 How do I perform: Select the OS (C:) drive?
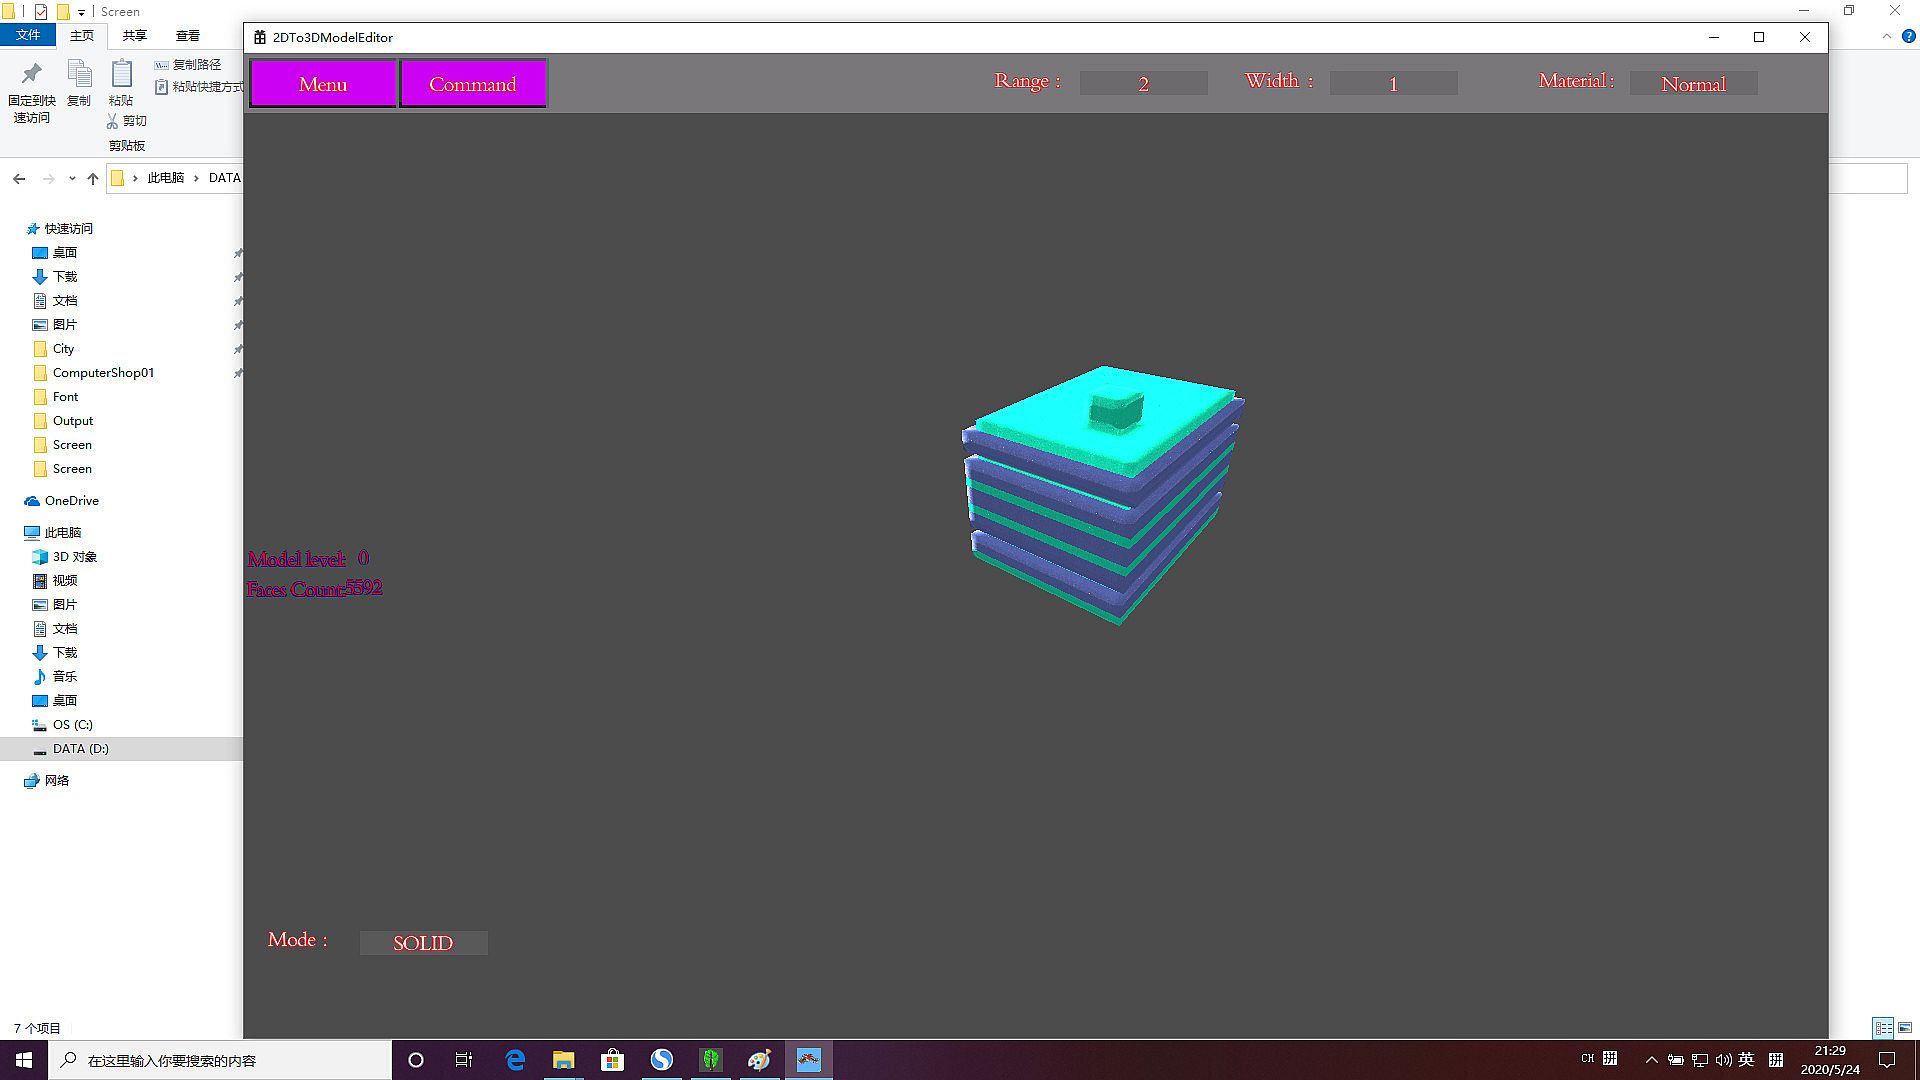[72, 725]
